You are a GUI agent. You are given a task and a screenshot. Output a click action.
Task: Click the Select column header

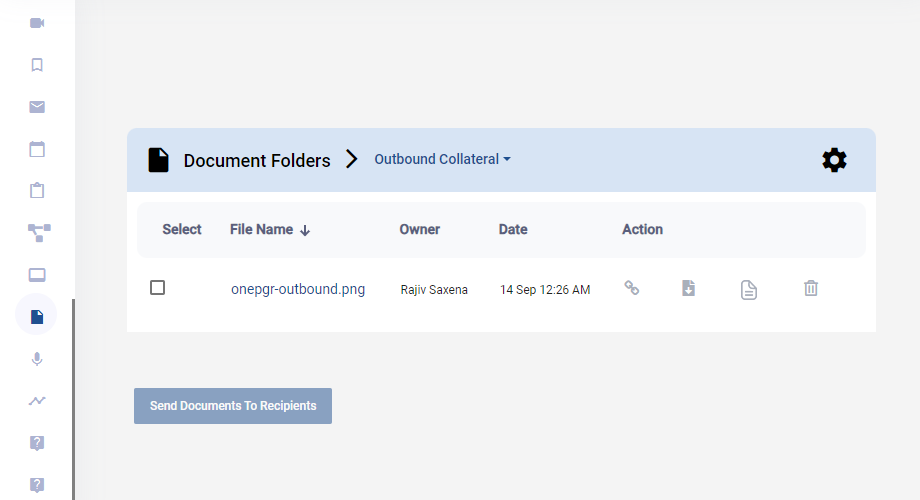(x=182, y=229)
